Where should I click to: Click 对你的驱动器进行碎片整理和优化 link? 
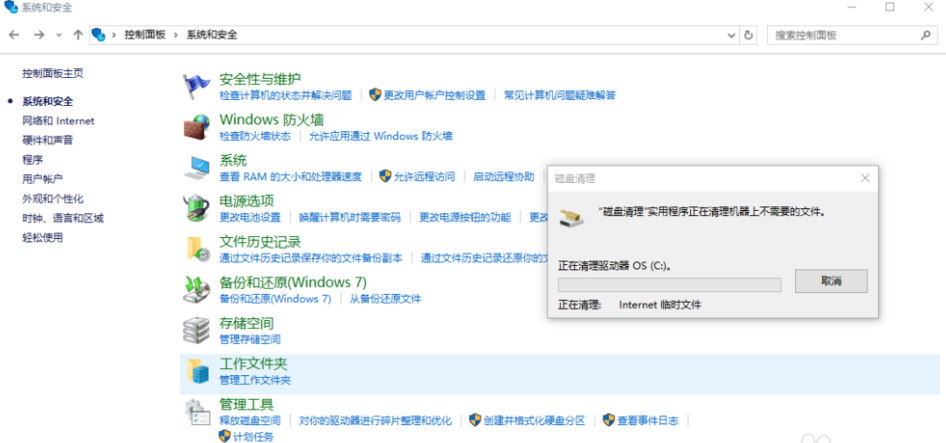click(x=375, y=421)
